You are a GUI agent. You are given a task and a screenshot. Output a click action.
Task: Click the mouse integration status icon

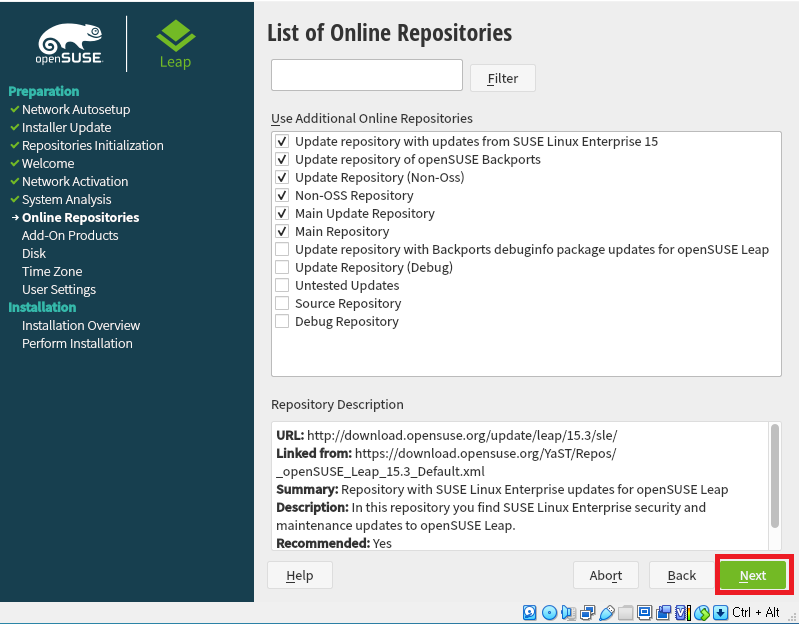click(x=702, y=612)
